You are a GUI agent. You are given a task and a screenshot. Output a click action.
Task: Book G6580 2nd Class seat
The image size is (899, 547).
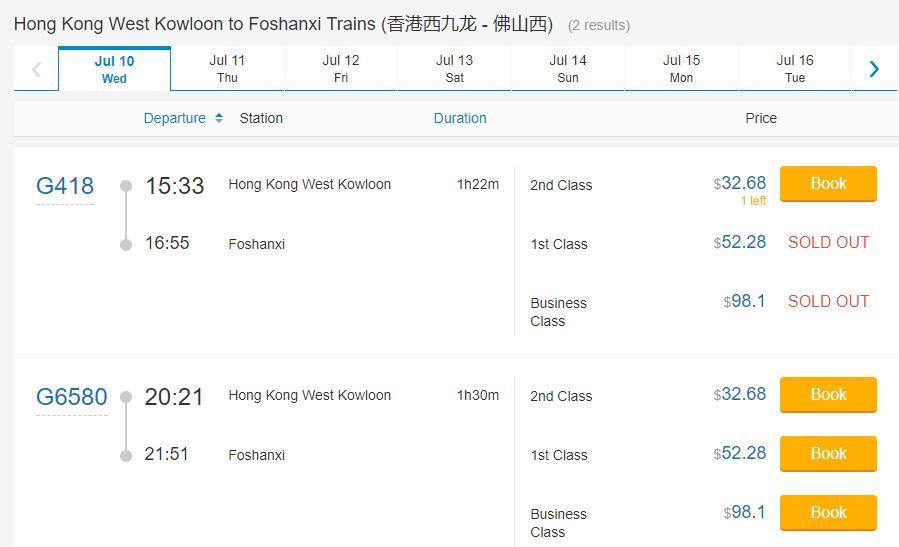(828, 395)
